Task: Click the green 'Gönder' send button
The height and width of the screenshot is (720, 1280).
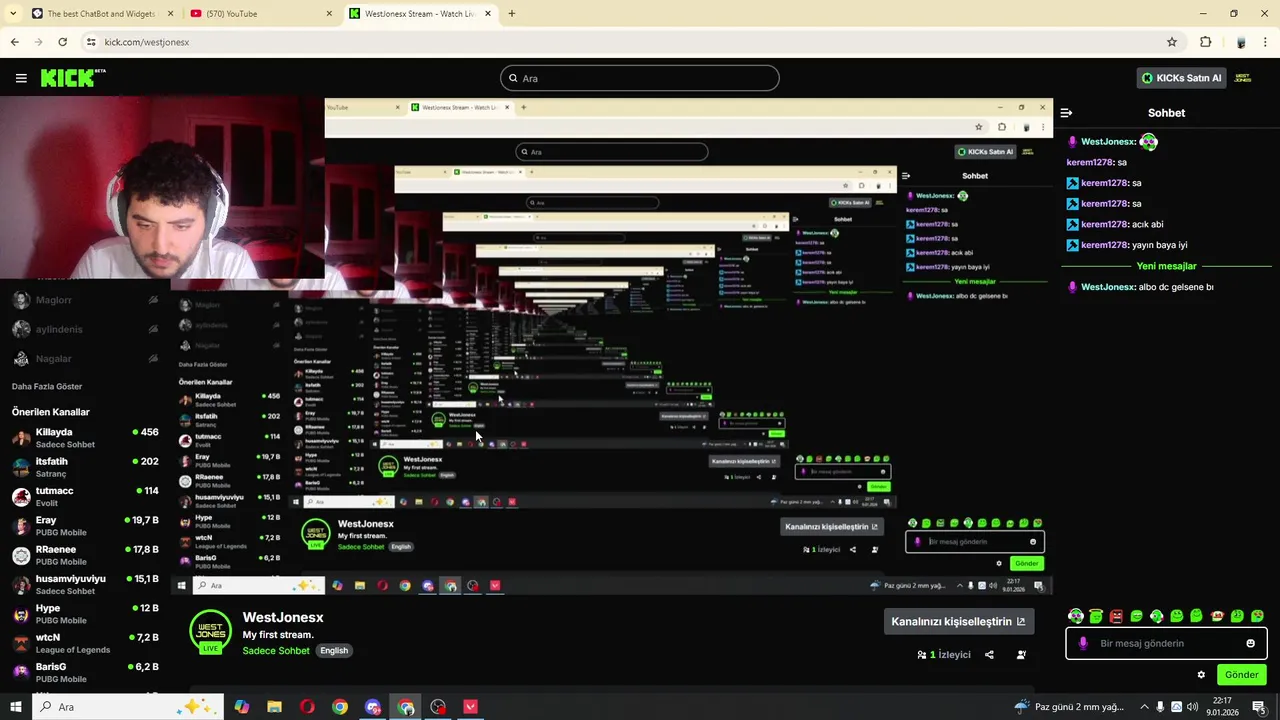Action: click(1241, 675)
